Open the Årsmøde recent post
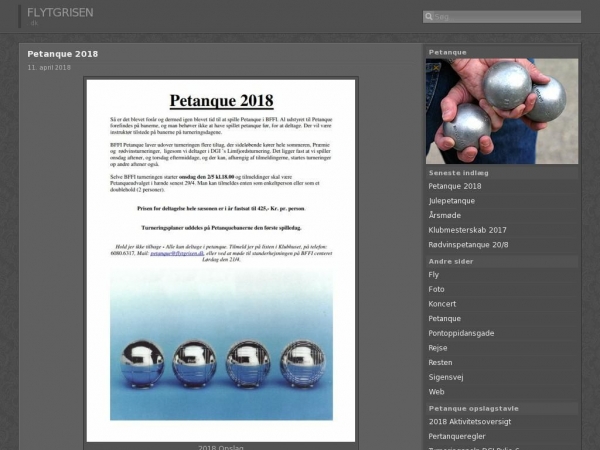This screenshot has height=450, width=600. [x=445, y=215]
